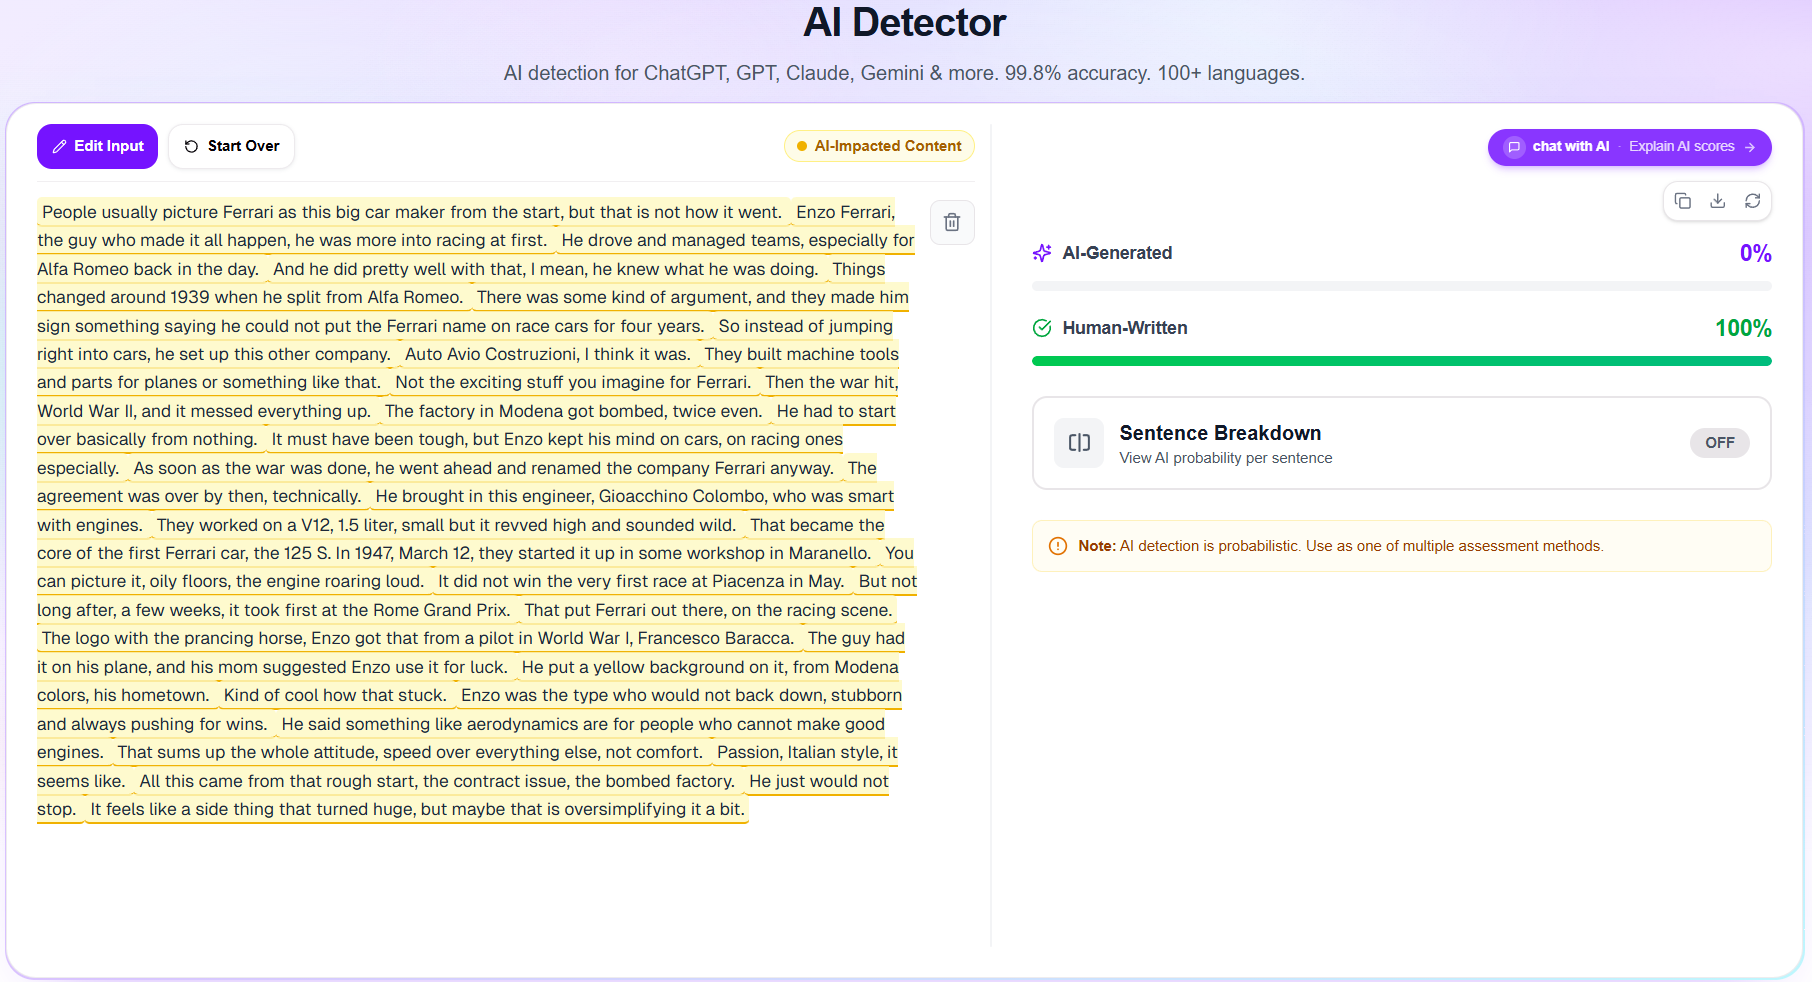The width and height of the screenshot is (1812, 982).
Task: Click the gray AI-Generated progress bar
Action: (x=1401, y=286)
